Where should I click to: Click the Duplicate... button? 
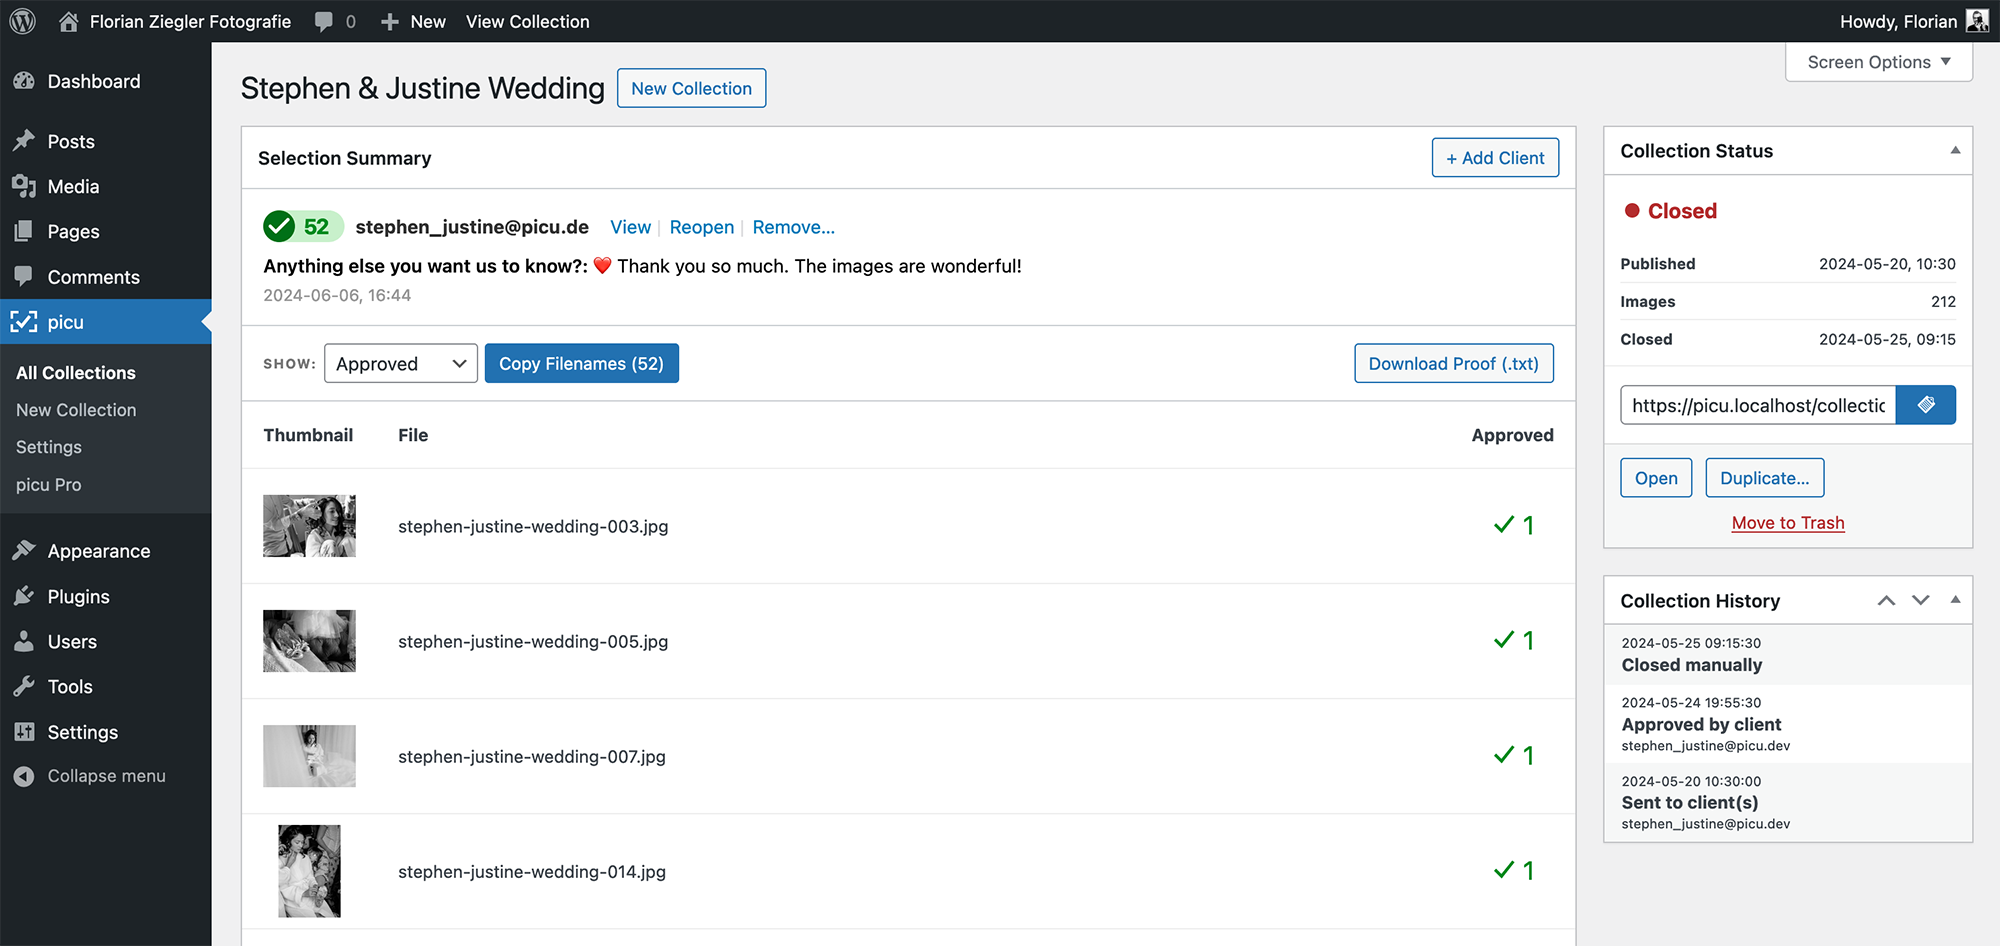[x=1765, y=478]
